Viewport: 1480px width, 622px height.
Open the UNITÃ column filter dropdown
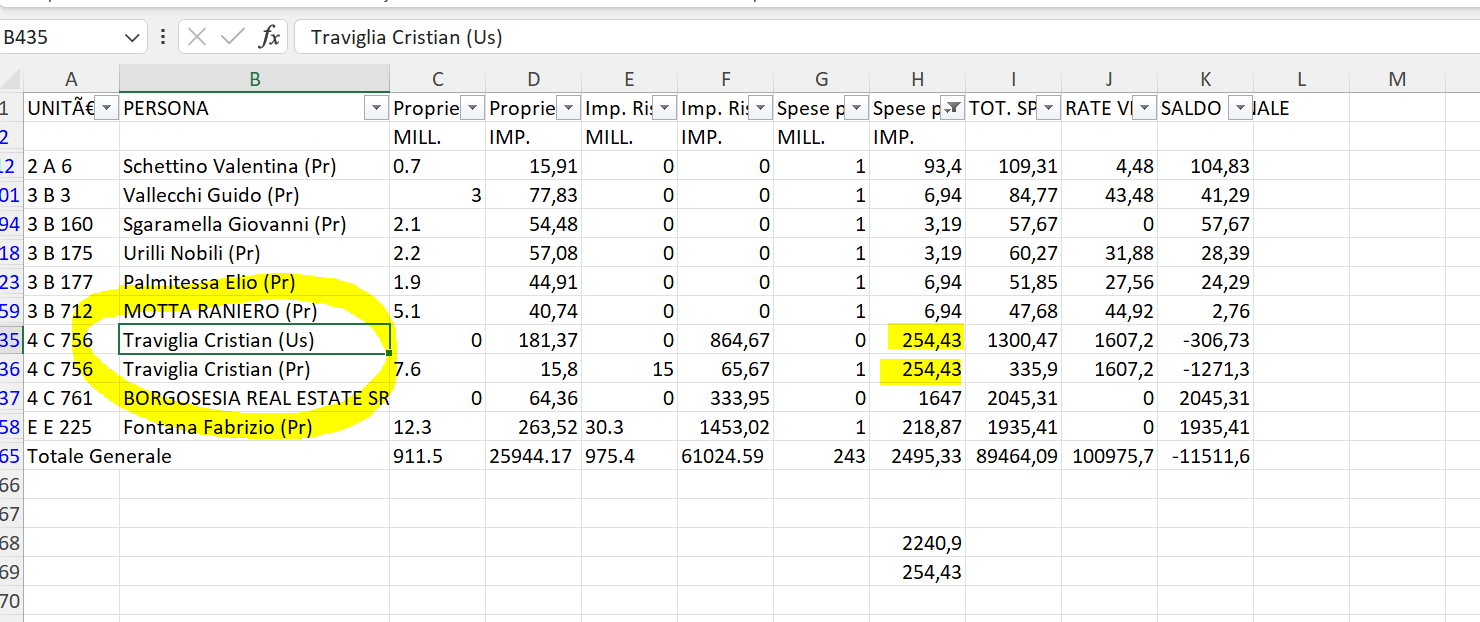[x=107, y=108]
